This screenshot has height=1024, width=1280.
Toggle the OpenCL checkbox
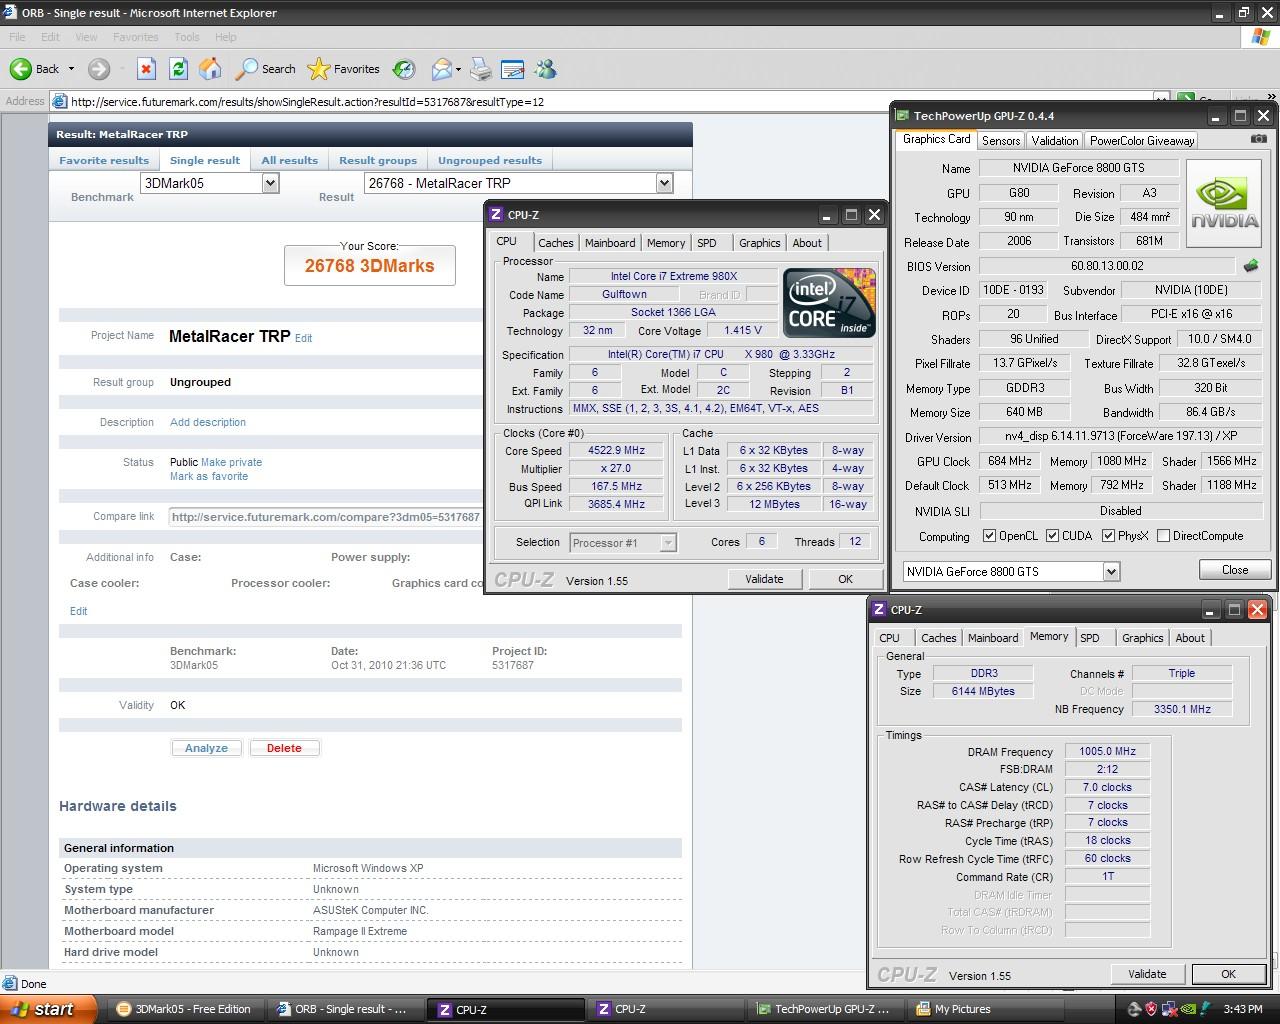click(x=989, y=536)
